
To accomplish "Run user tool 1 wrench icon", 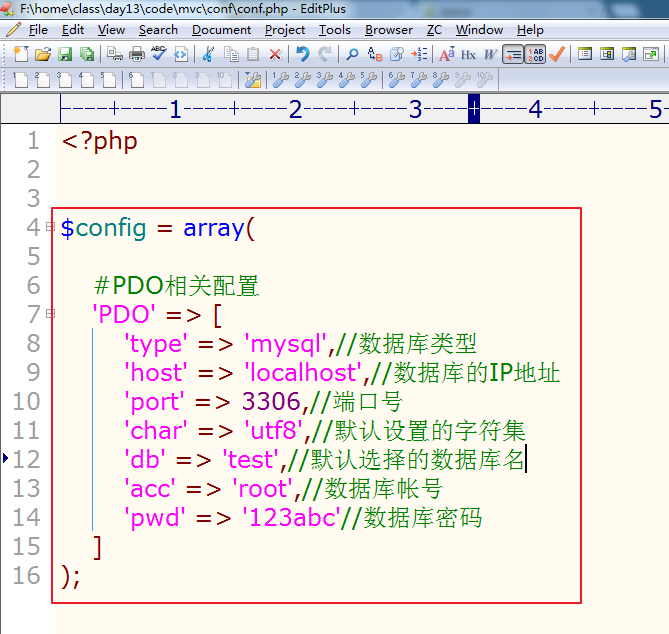I will coord(280,79).
